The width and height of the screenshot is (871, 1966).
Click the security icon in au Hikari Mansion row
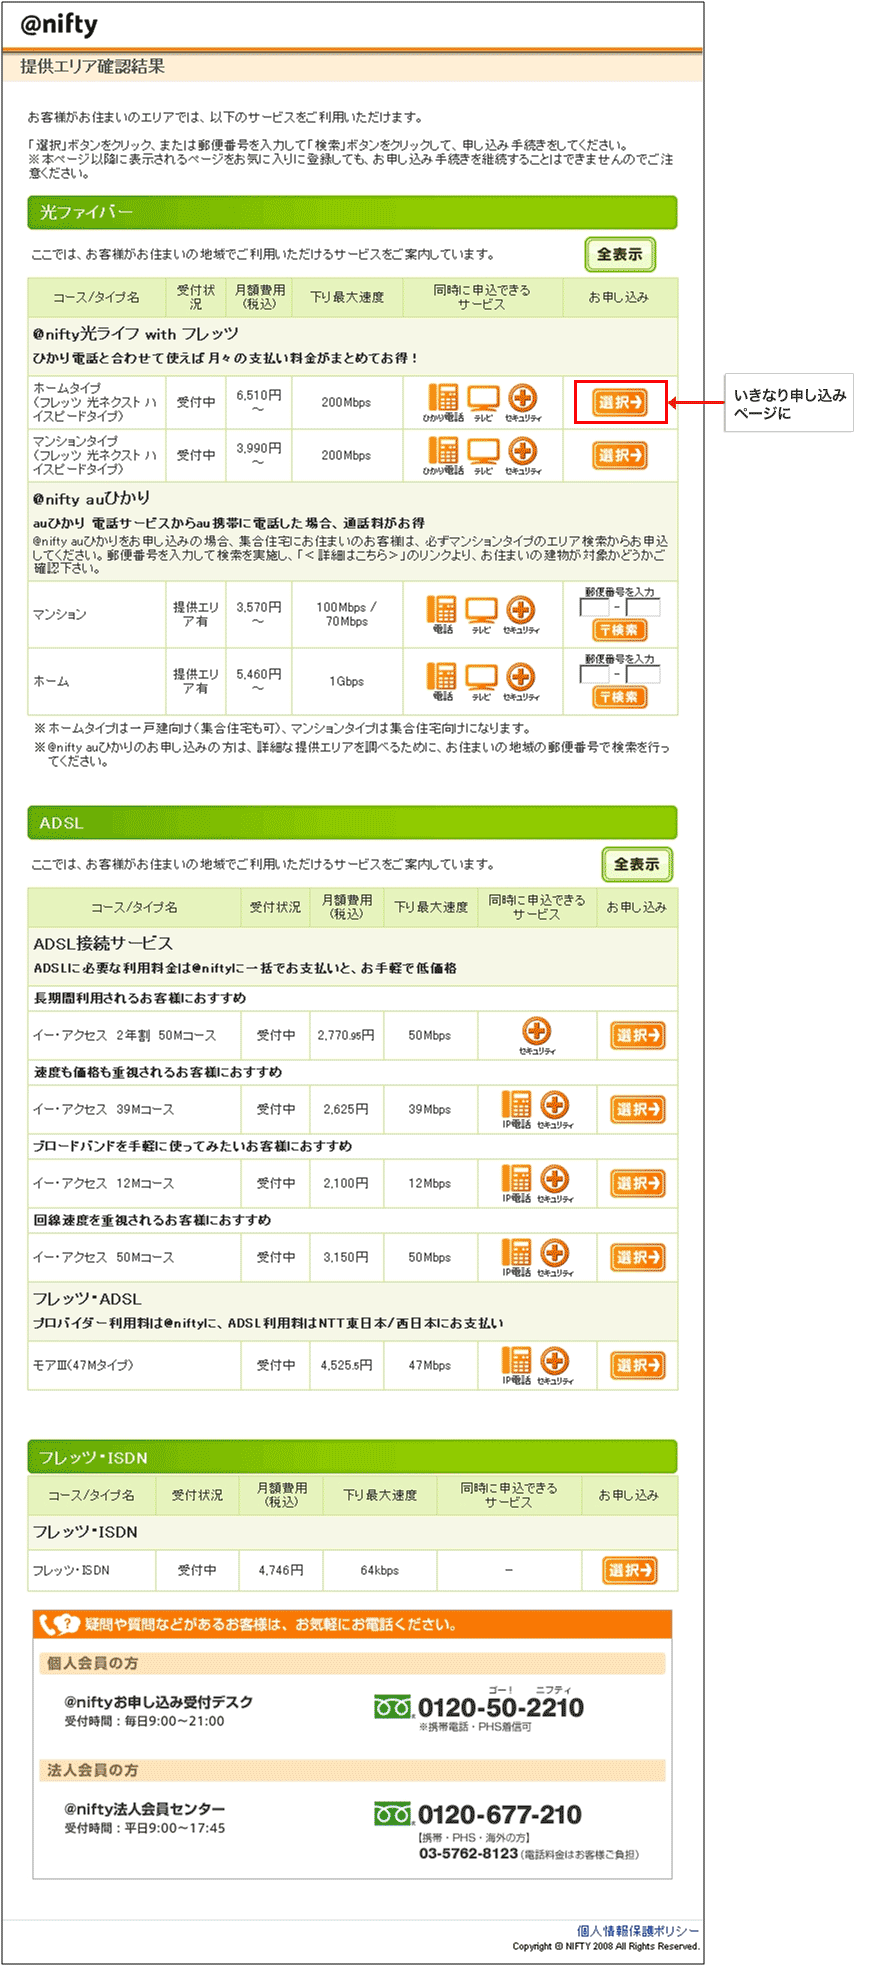pyautogui.click(x=521, y=614)
